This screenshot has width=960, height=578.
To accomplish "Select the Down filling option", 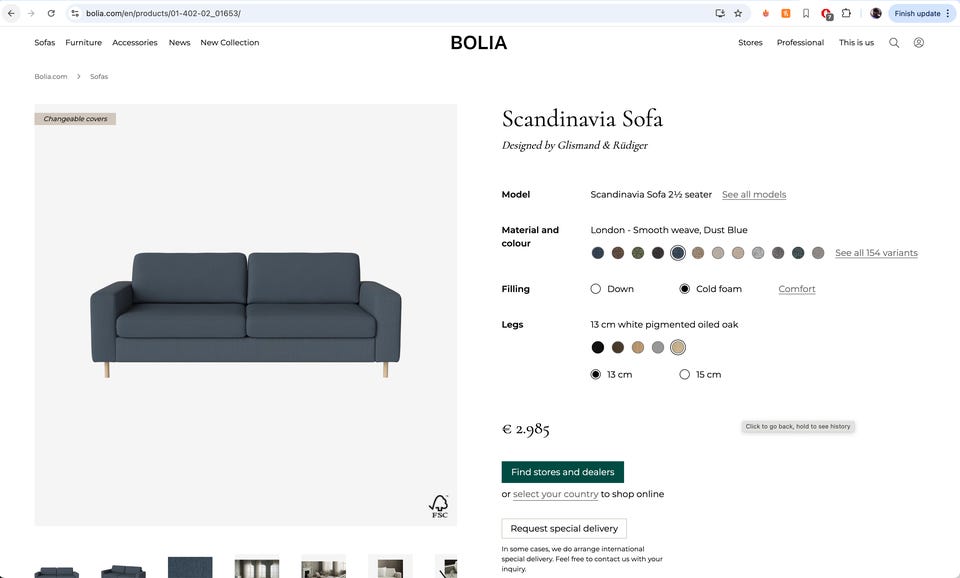I will click(596, 289).
